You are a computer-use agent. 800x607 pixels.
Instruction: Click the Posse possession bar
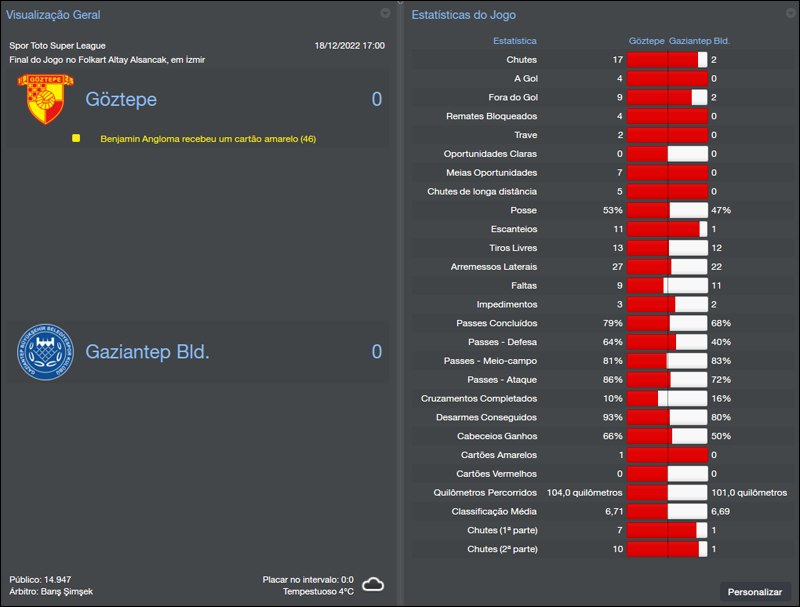670,210
